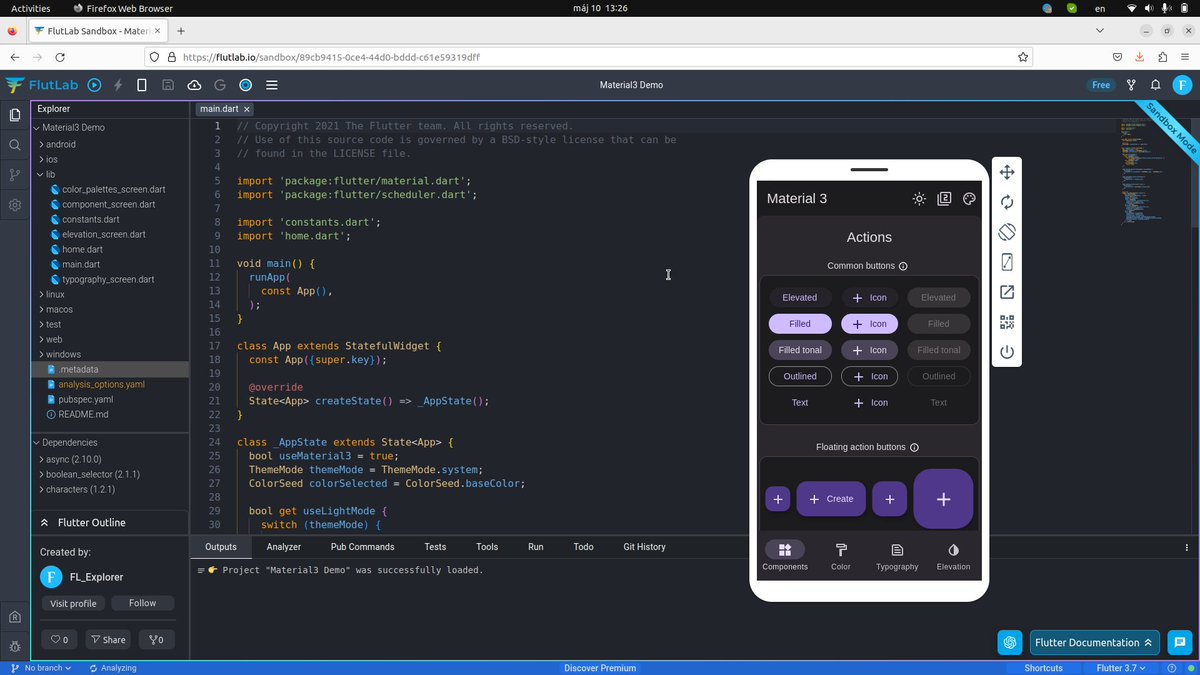Image resolution: width=1200 pixels, height=675 pixels.
Task: Click the Google G icon in toolbar
Action: click(x=220, y=85)
